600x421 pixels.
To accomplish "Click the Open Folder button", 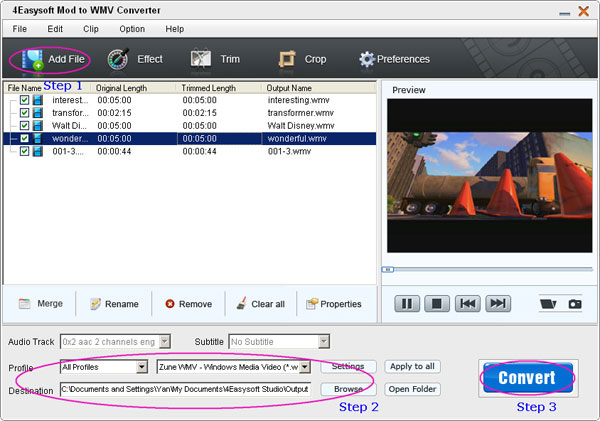I will [412, 389].
